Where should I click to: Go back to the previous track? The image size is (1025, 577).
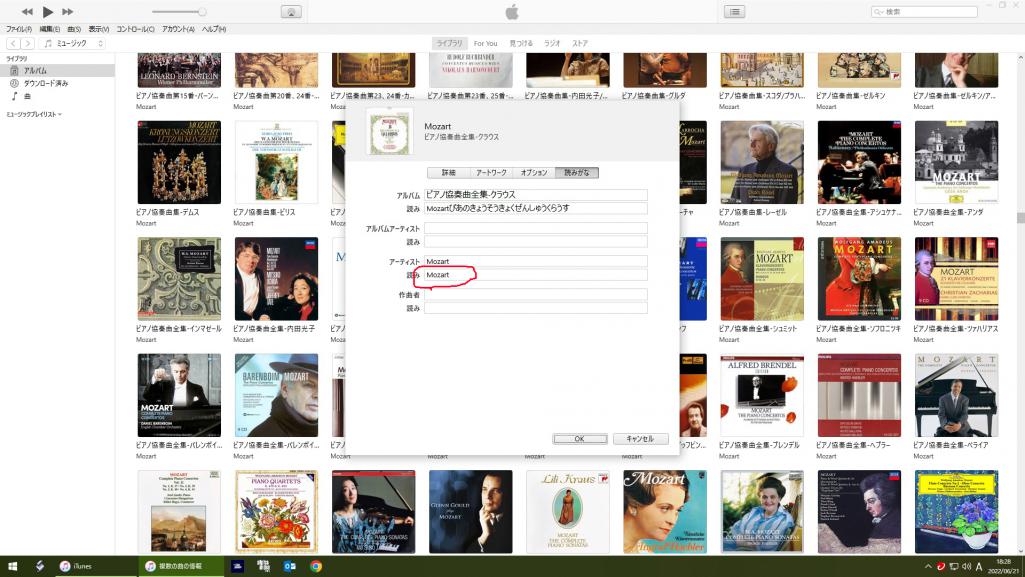pos(26,11)
